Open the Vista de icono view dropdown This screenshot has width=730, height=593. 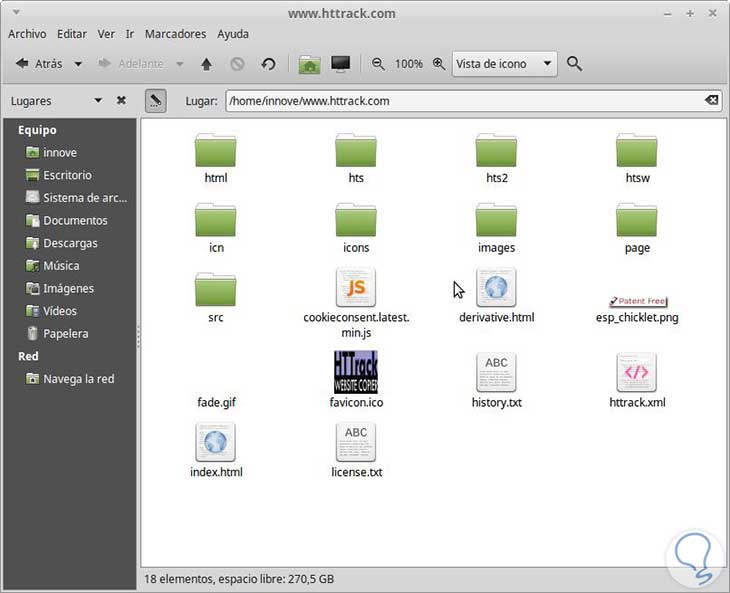click(x=505, y=64)
